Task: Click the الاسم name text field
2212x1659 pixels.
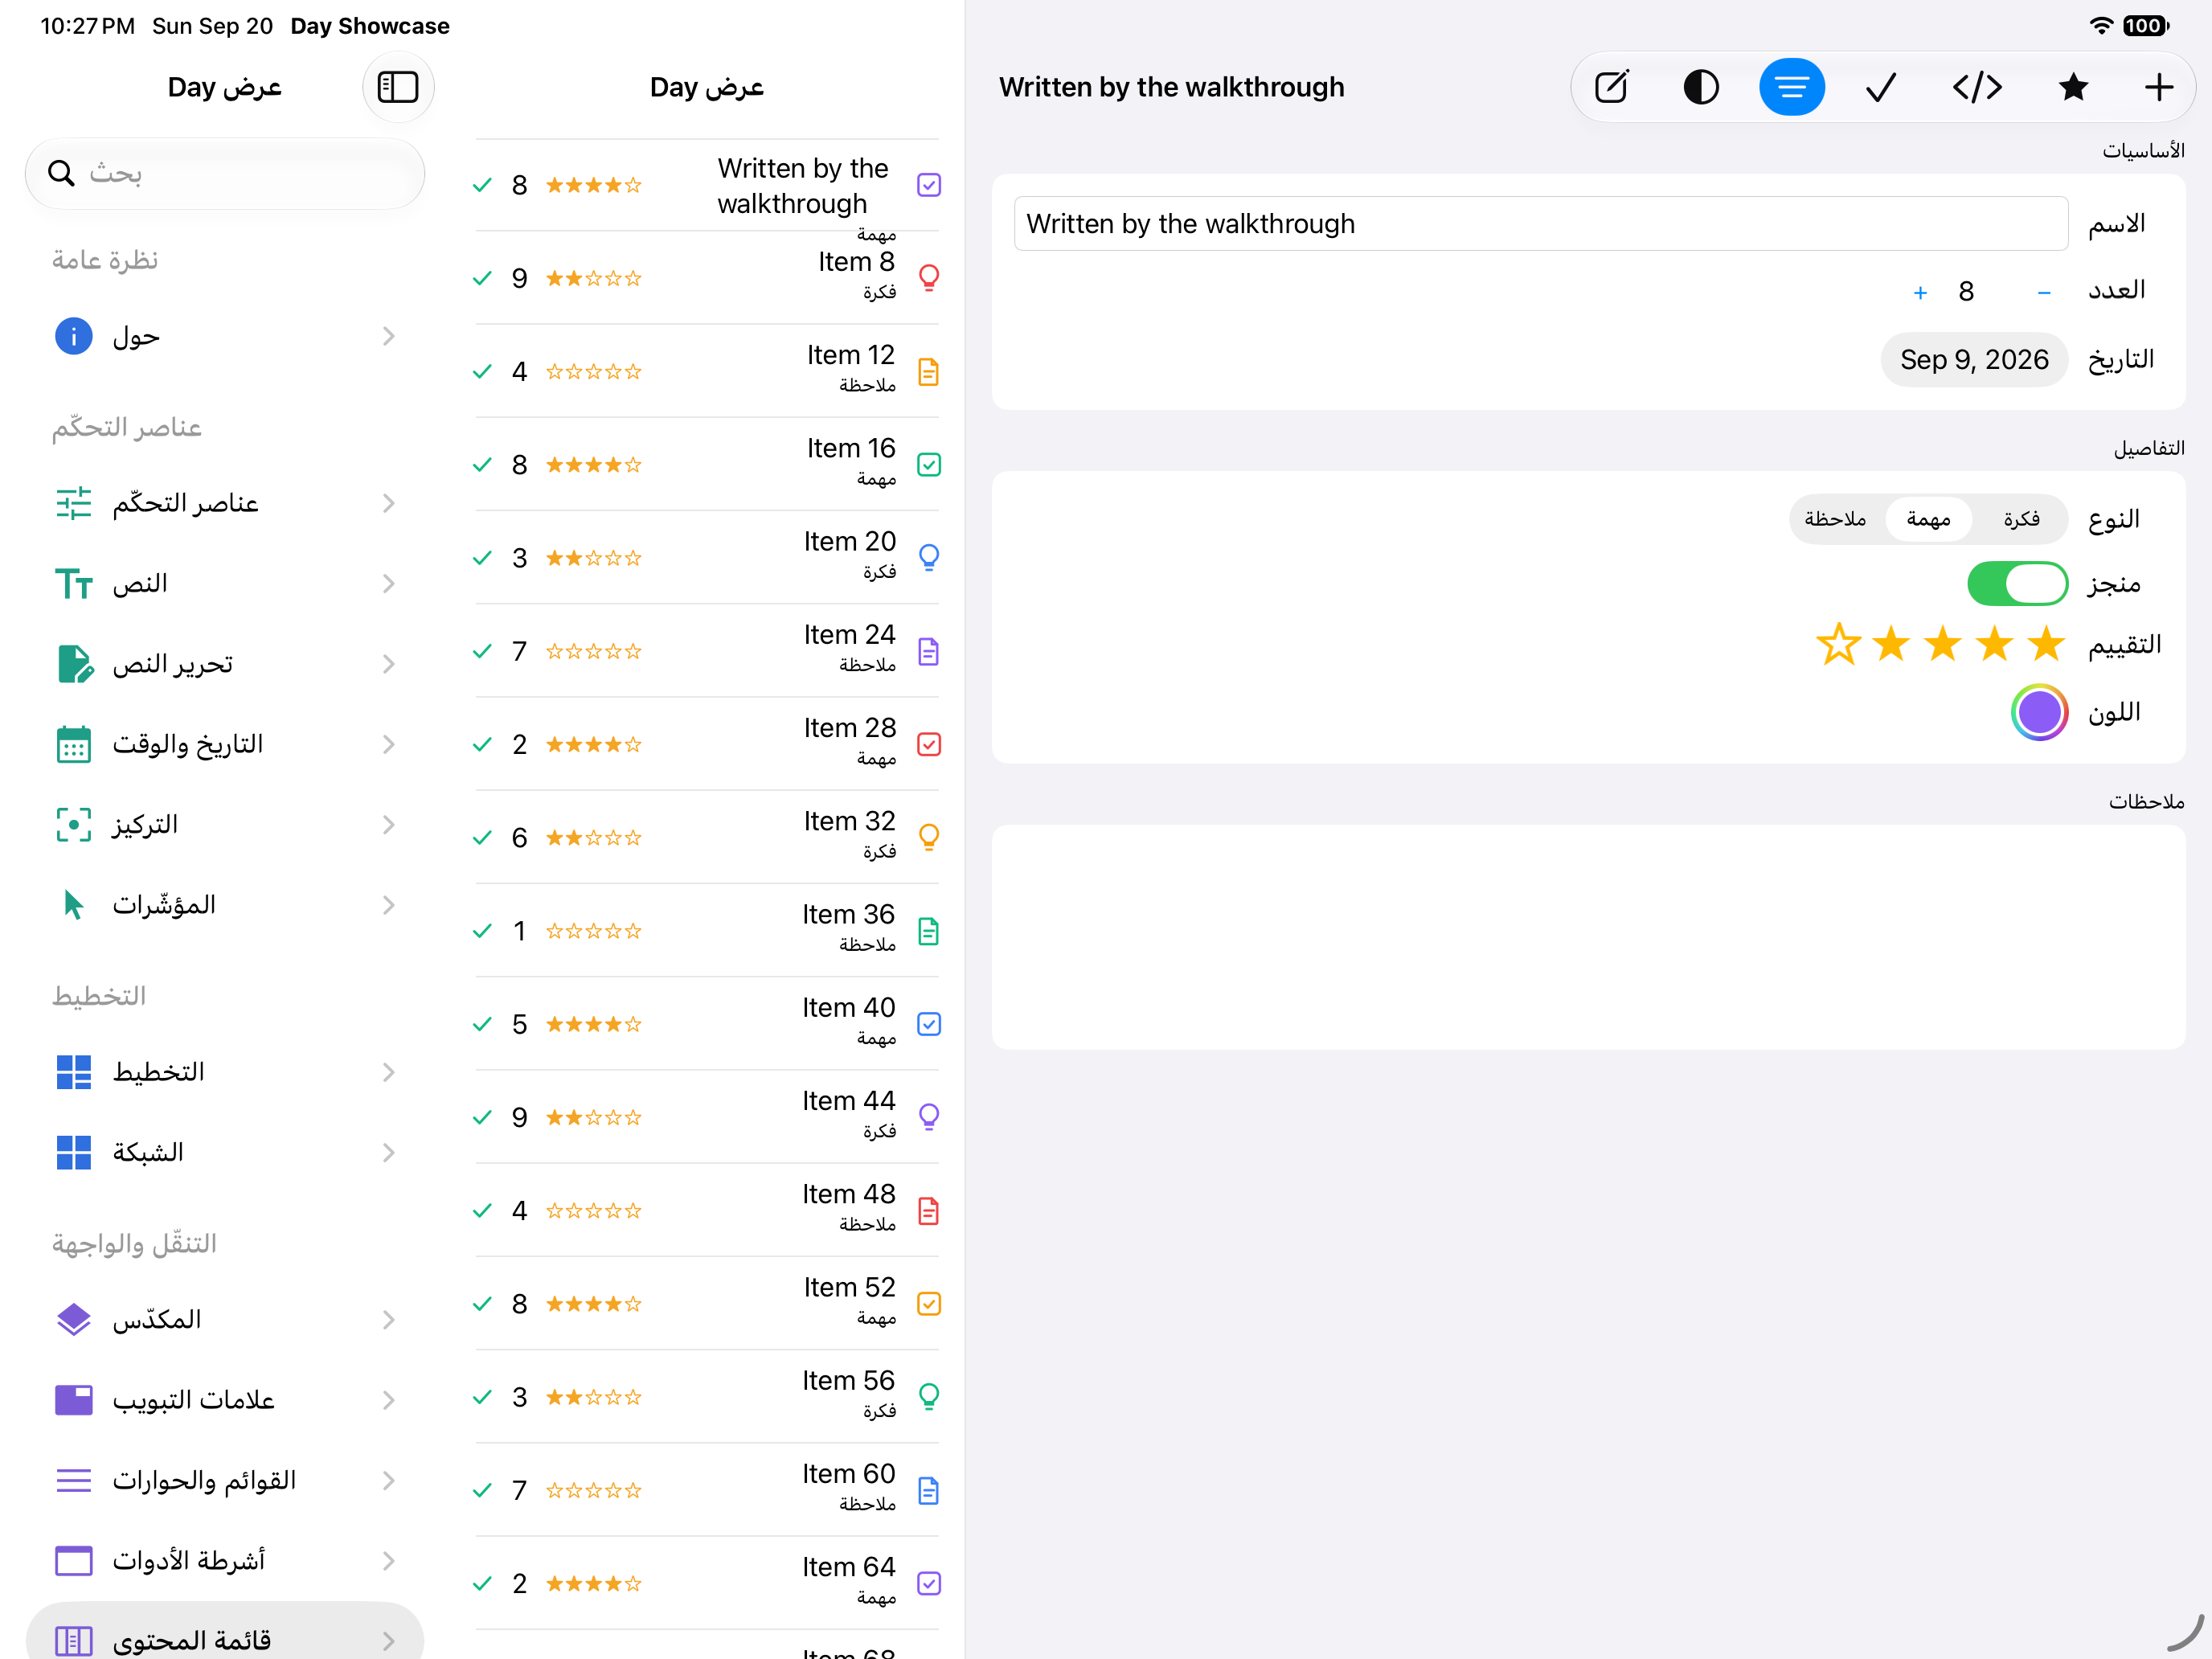Action: point(1540,223)
